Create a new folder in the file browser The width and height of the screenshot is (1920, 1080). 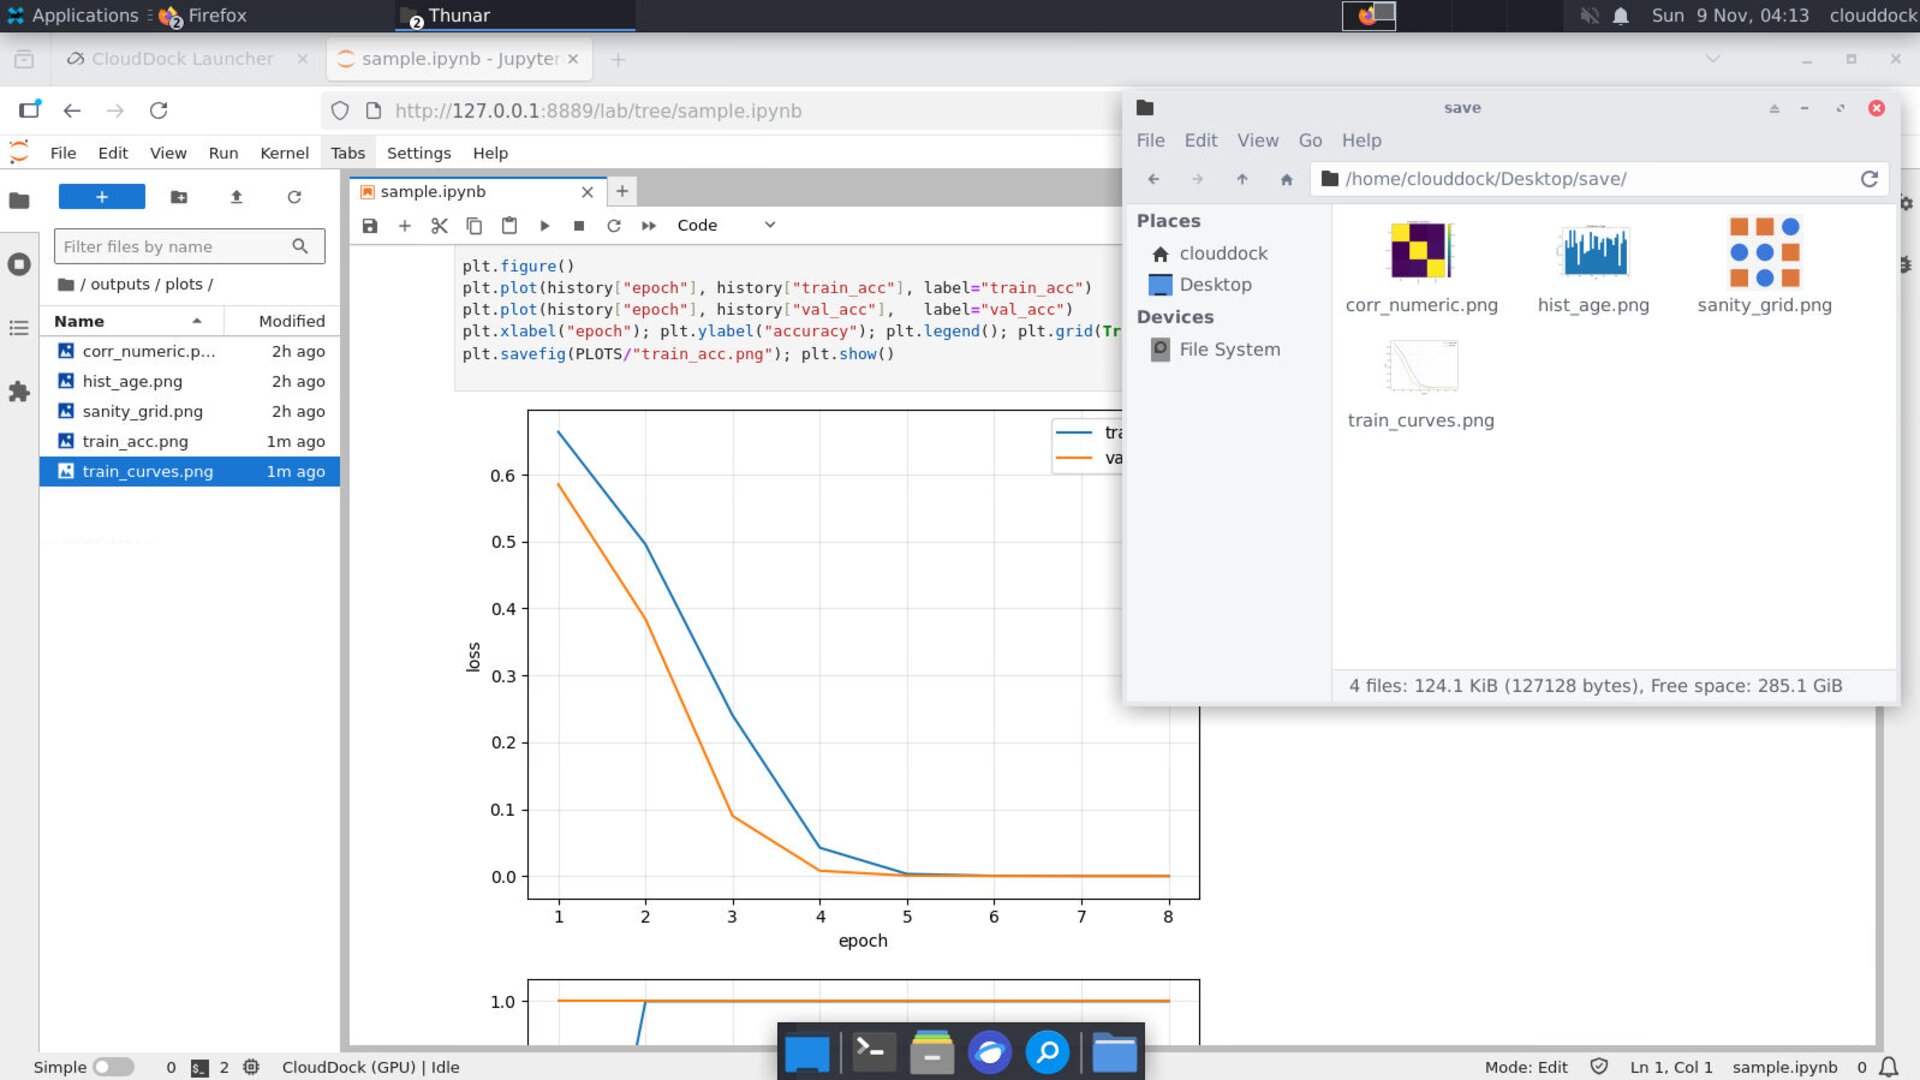click(179, 196)
